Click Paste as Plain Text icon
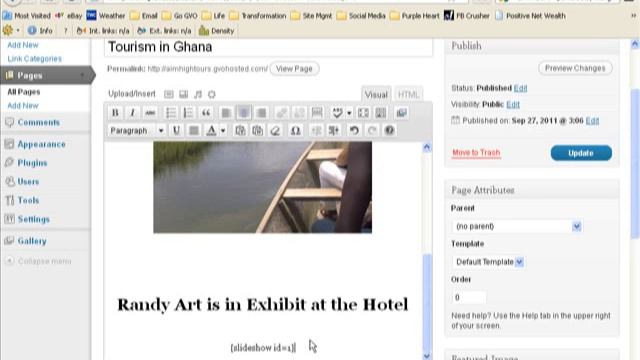Image resolution: width=640 pixels, height=360 pixels. [240, 131]
